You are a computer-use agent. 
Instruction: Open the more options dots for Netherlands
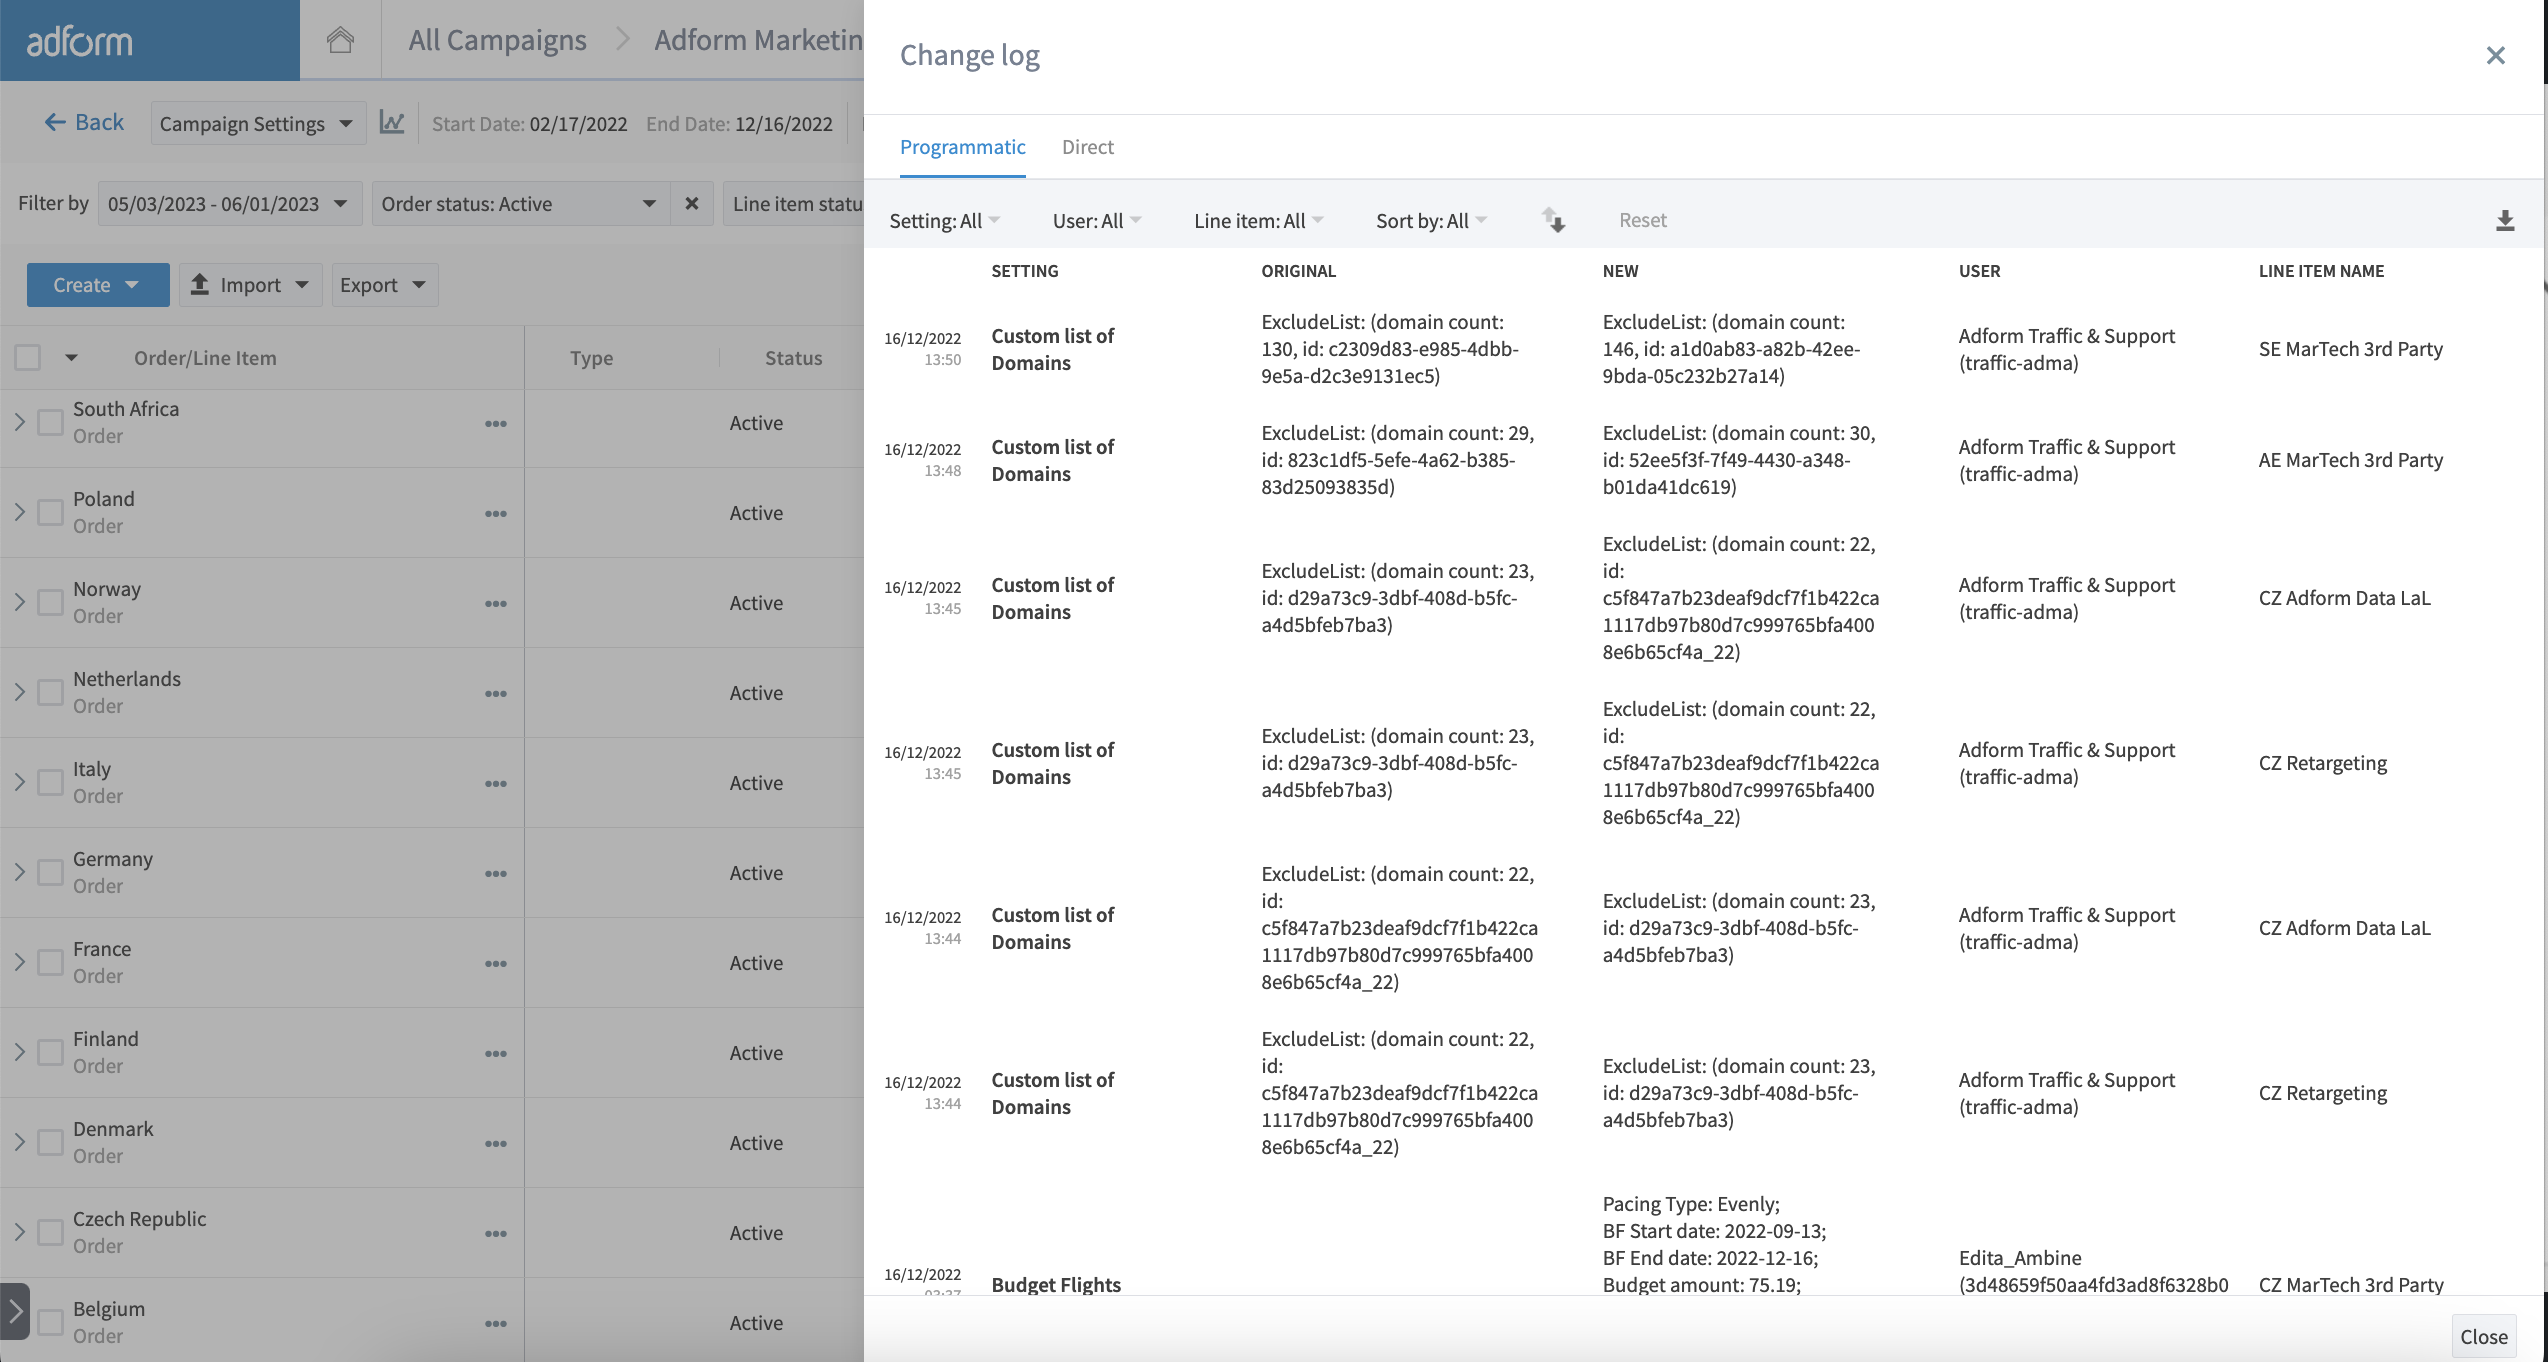click(x=496, y=693)
